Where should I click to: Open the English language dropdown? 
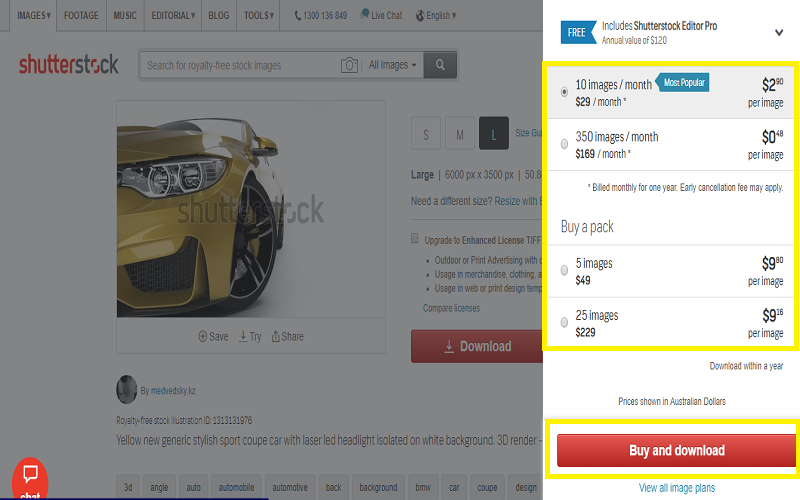click(441, 16)
